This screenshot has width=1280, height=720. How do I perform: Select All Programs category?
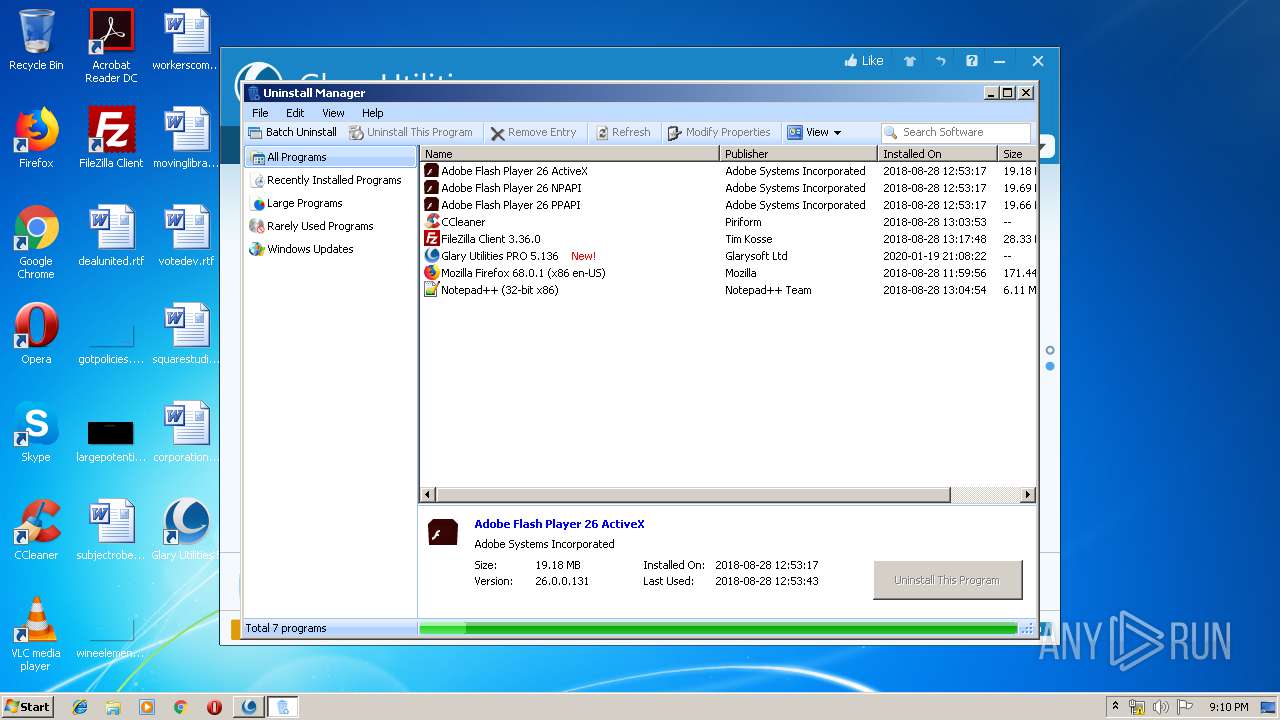click(330, 157)
